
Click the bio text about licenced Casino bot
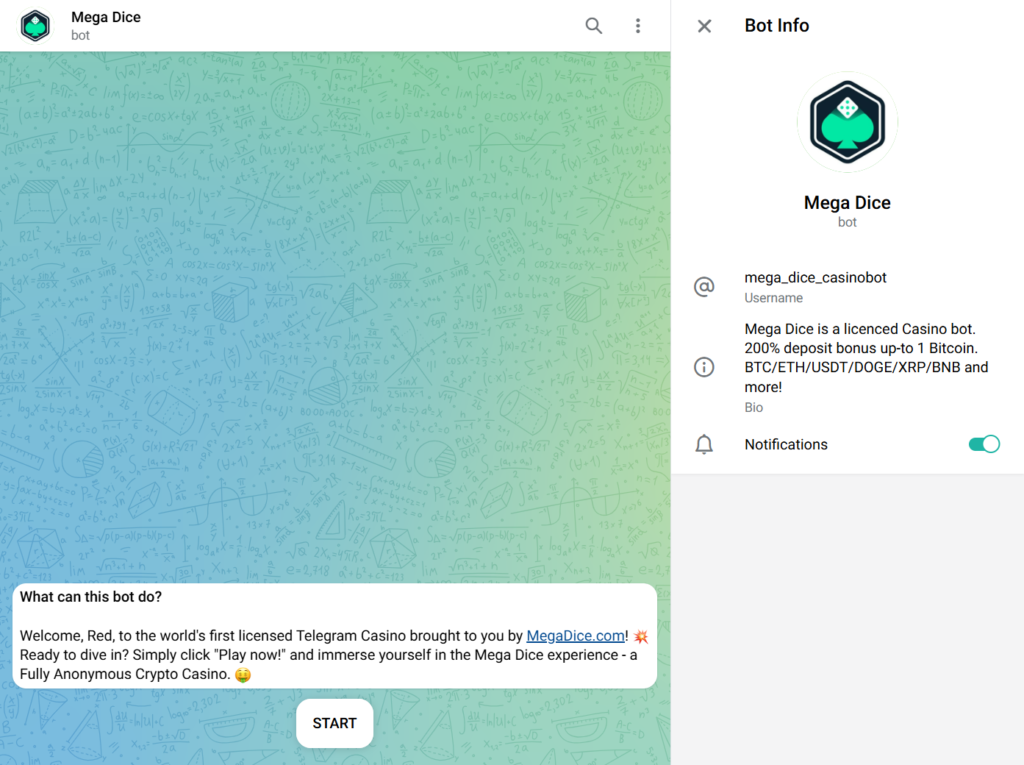pyautogui.click(x=867, y=357)
